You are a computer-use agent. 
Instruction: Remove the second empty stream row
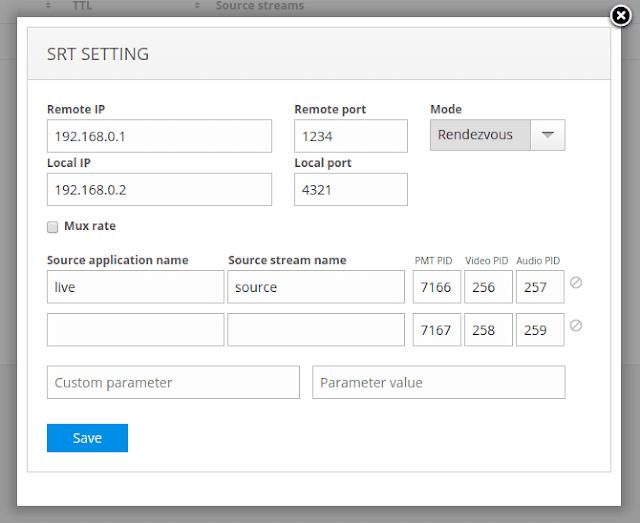point(576,326)
